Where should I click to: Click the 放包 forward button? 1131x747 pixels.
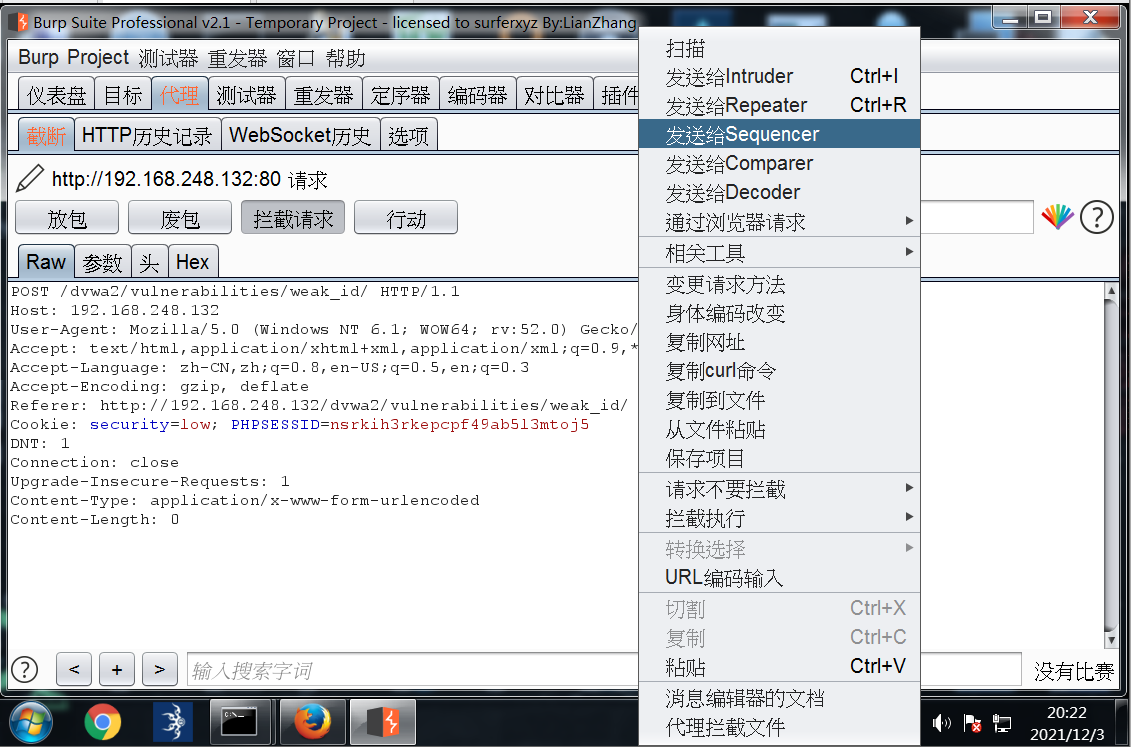pyautogui.click(x=67, y=218)
